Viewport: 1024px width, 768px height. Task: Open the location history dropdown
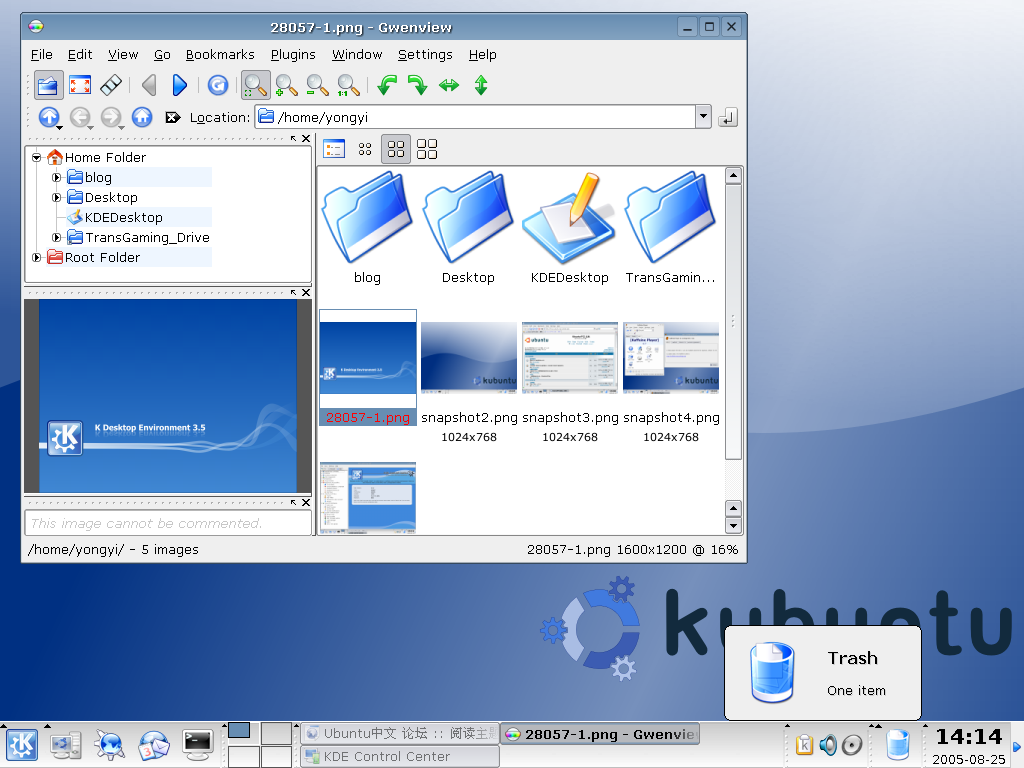tap(703, 117)
